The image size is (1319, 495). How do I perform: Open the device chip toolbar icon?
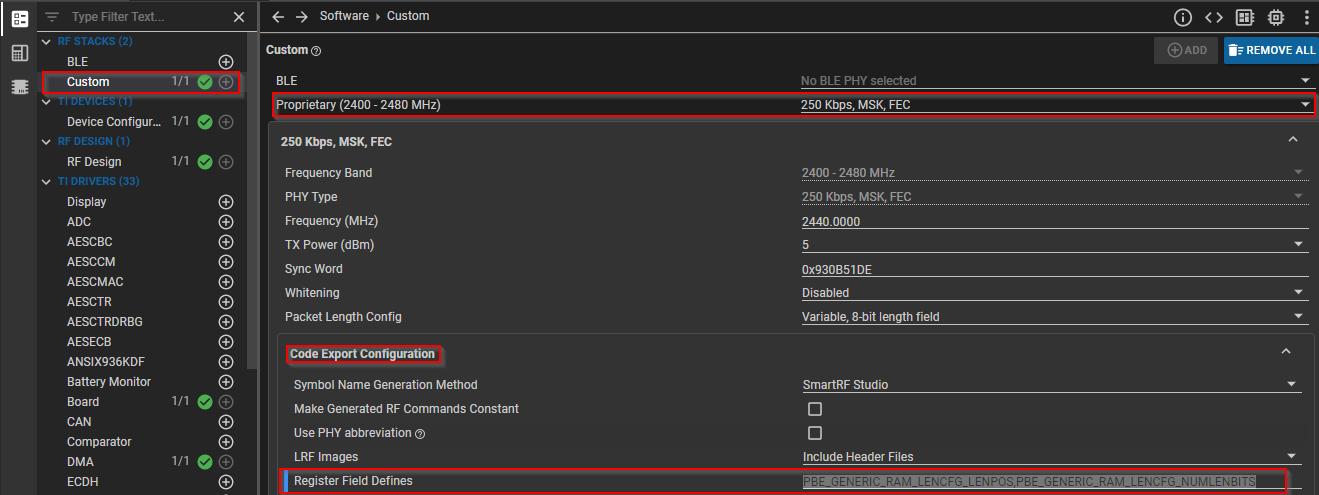[x=1276, y=17]
